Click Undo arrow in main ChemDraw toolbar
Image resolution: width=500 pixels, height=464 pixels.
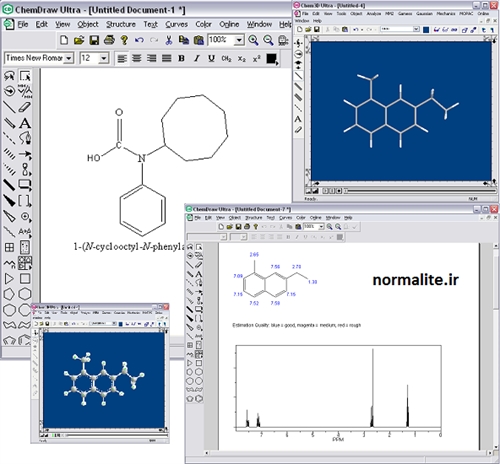pos(139,40)
